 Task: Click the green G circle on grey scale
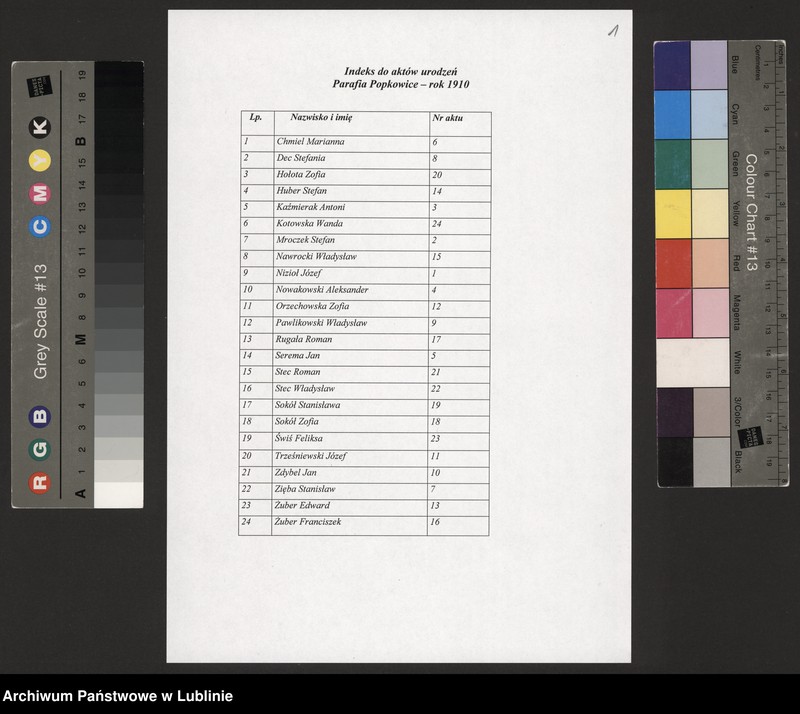click(x=39, y=450)
